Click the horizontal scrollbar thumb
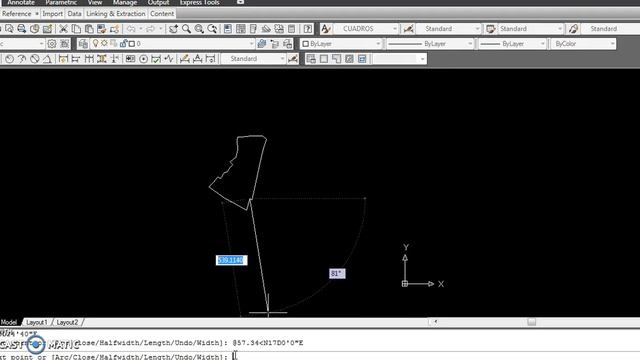Viewport: 640px width, 360px height. click(x=531, y=322)
